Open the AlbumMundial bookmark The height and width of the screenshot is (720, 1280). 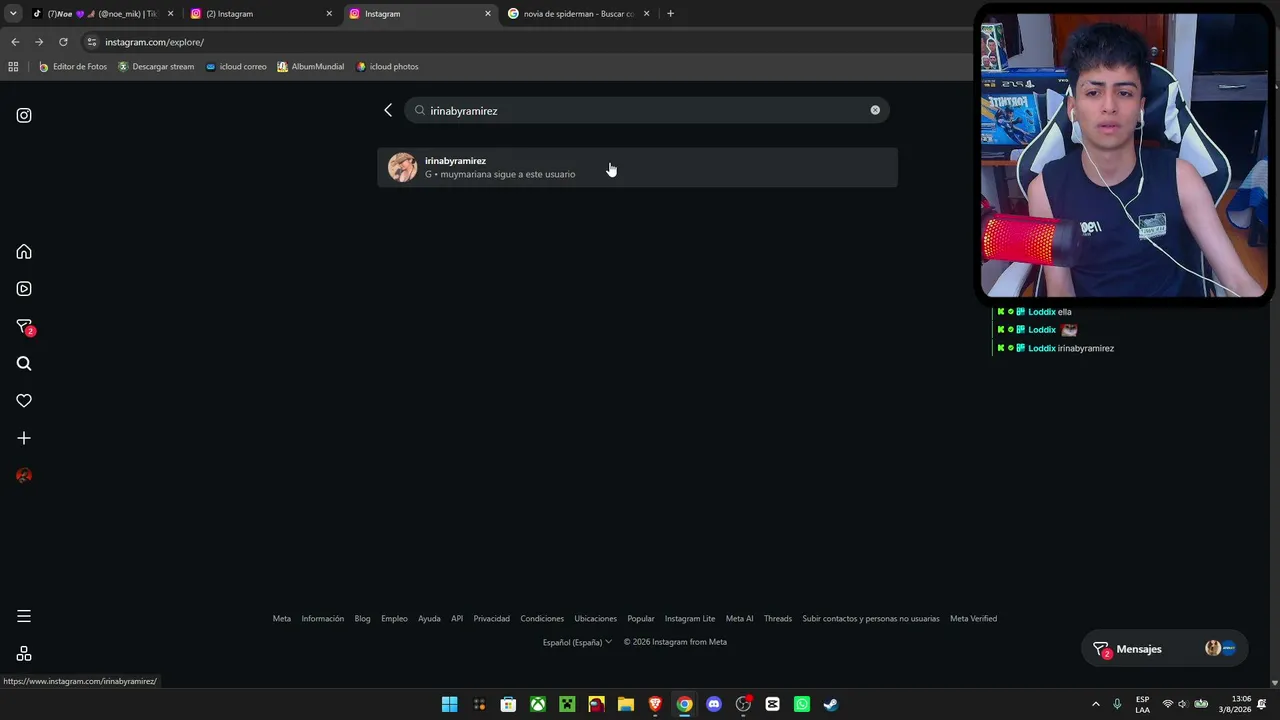[x=311, y=67]
